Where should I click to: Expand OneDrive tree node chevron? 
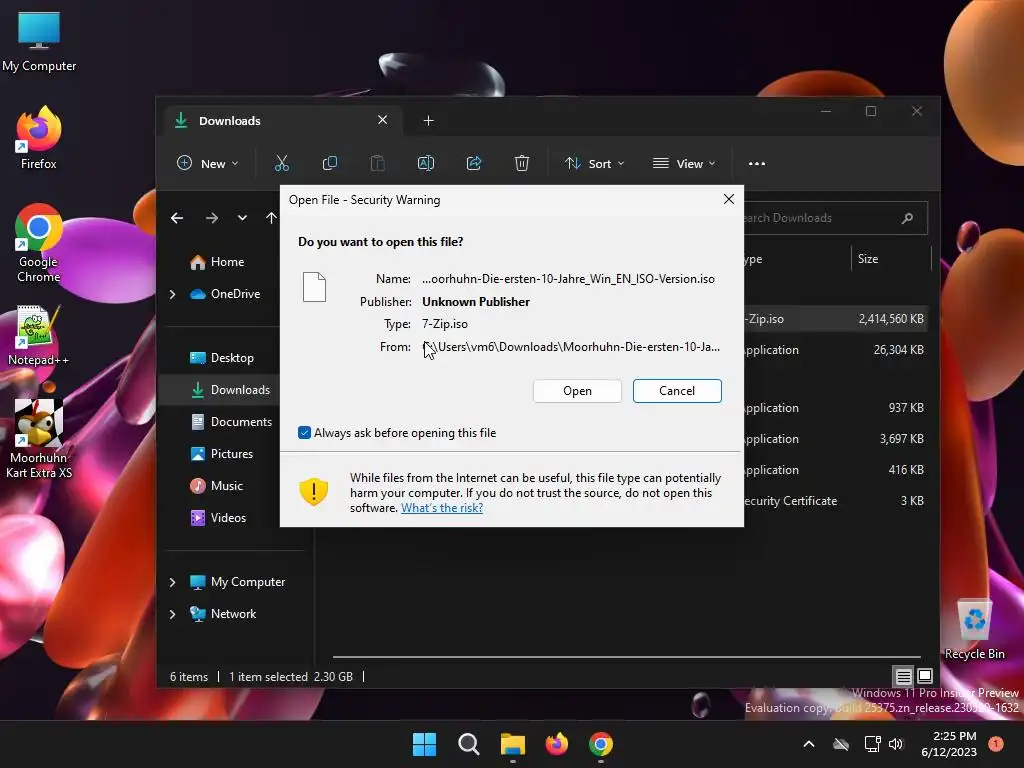172,295
